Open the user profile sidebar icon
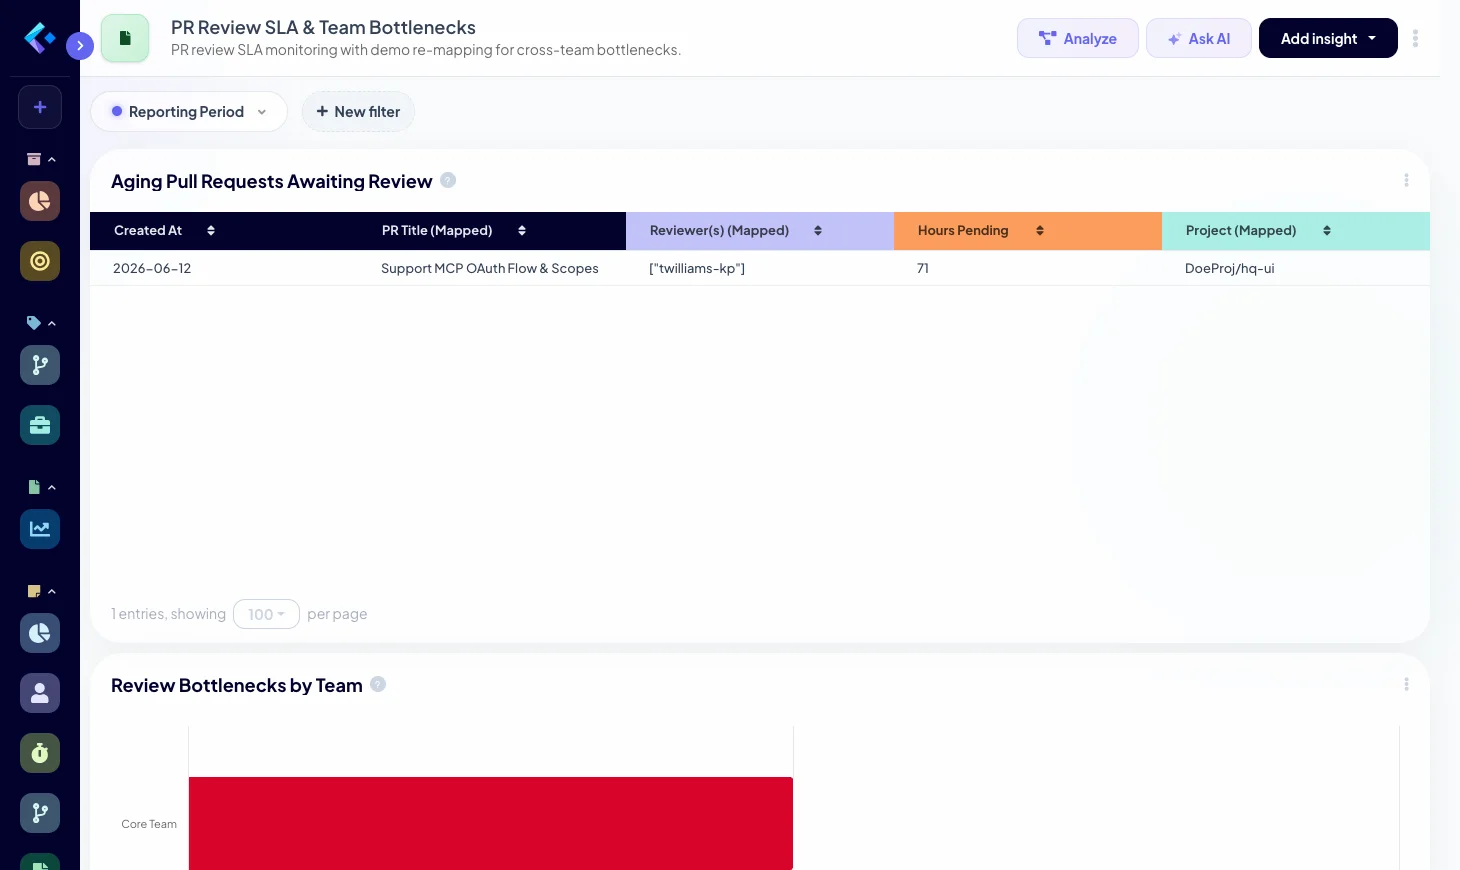The image size is (1460, 870). point(40,693)
